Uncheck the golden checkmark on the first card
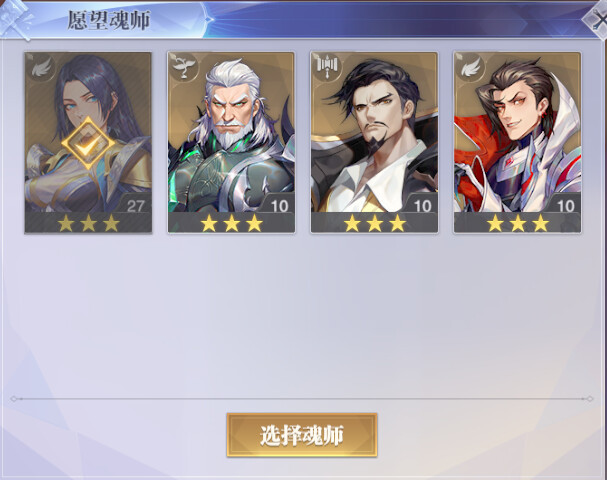This screenshot has height=480, width=607. (88, 144)
